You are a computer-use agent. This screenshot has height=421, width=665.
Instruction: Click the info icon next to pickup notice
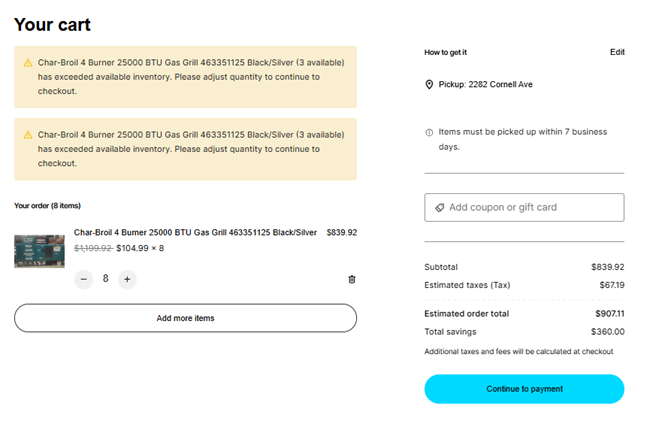tap(429, 132)
